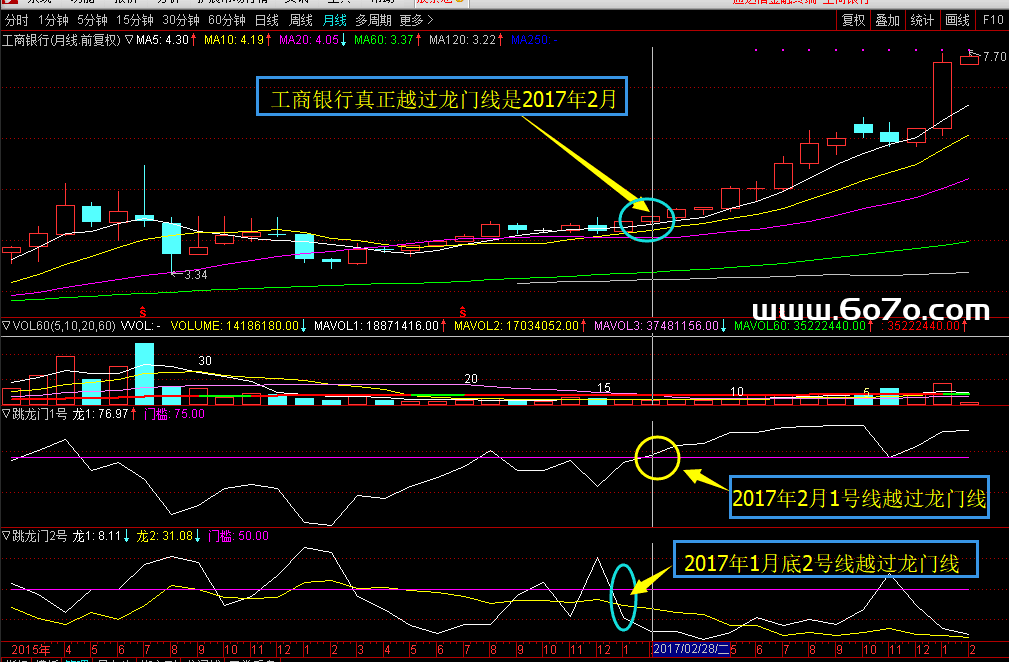Click the 2017/02/28 date marker

coord(690,649)
